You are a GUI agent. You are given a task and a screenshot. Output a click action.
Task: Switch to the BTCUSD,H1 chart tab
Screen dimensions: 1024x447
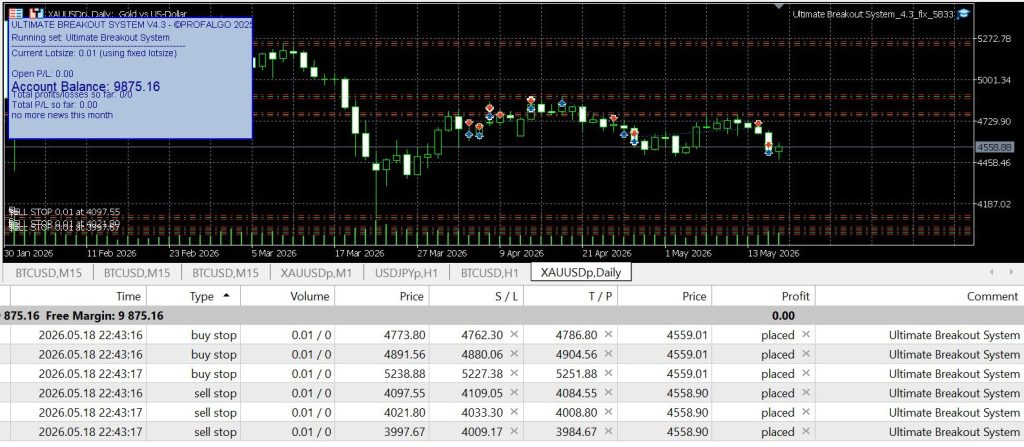tap(490, 273)
